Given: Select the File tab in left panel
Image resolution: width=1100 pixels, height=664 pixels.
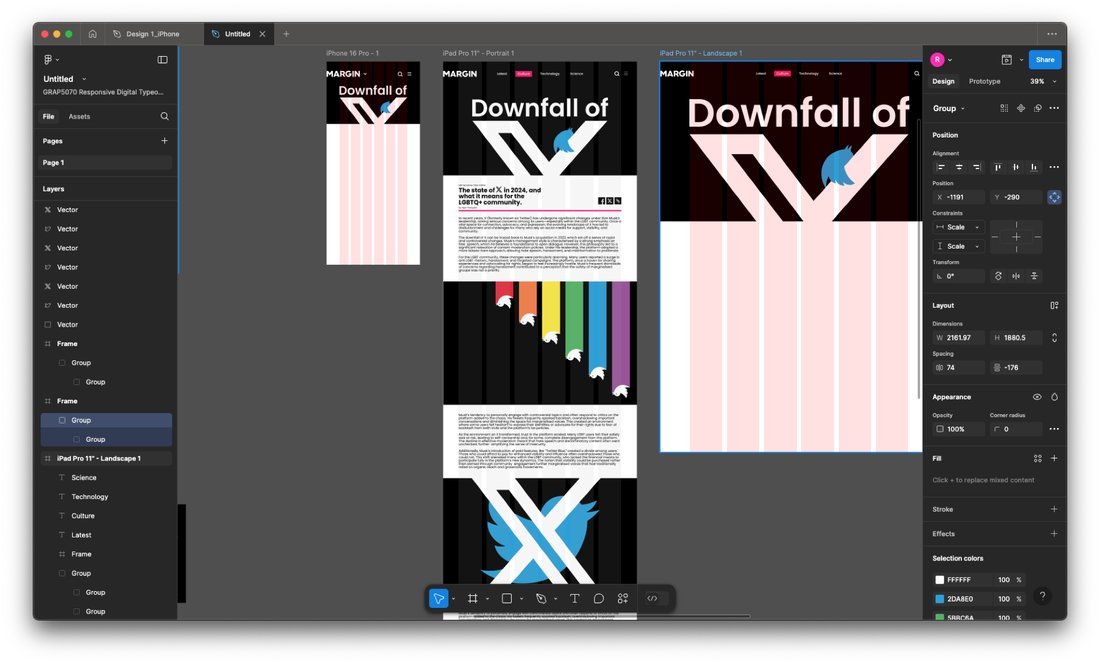Looking at the screenshot, I should (x=48, y=116).
